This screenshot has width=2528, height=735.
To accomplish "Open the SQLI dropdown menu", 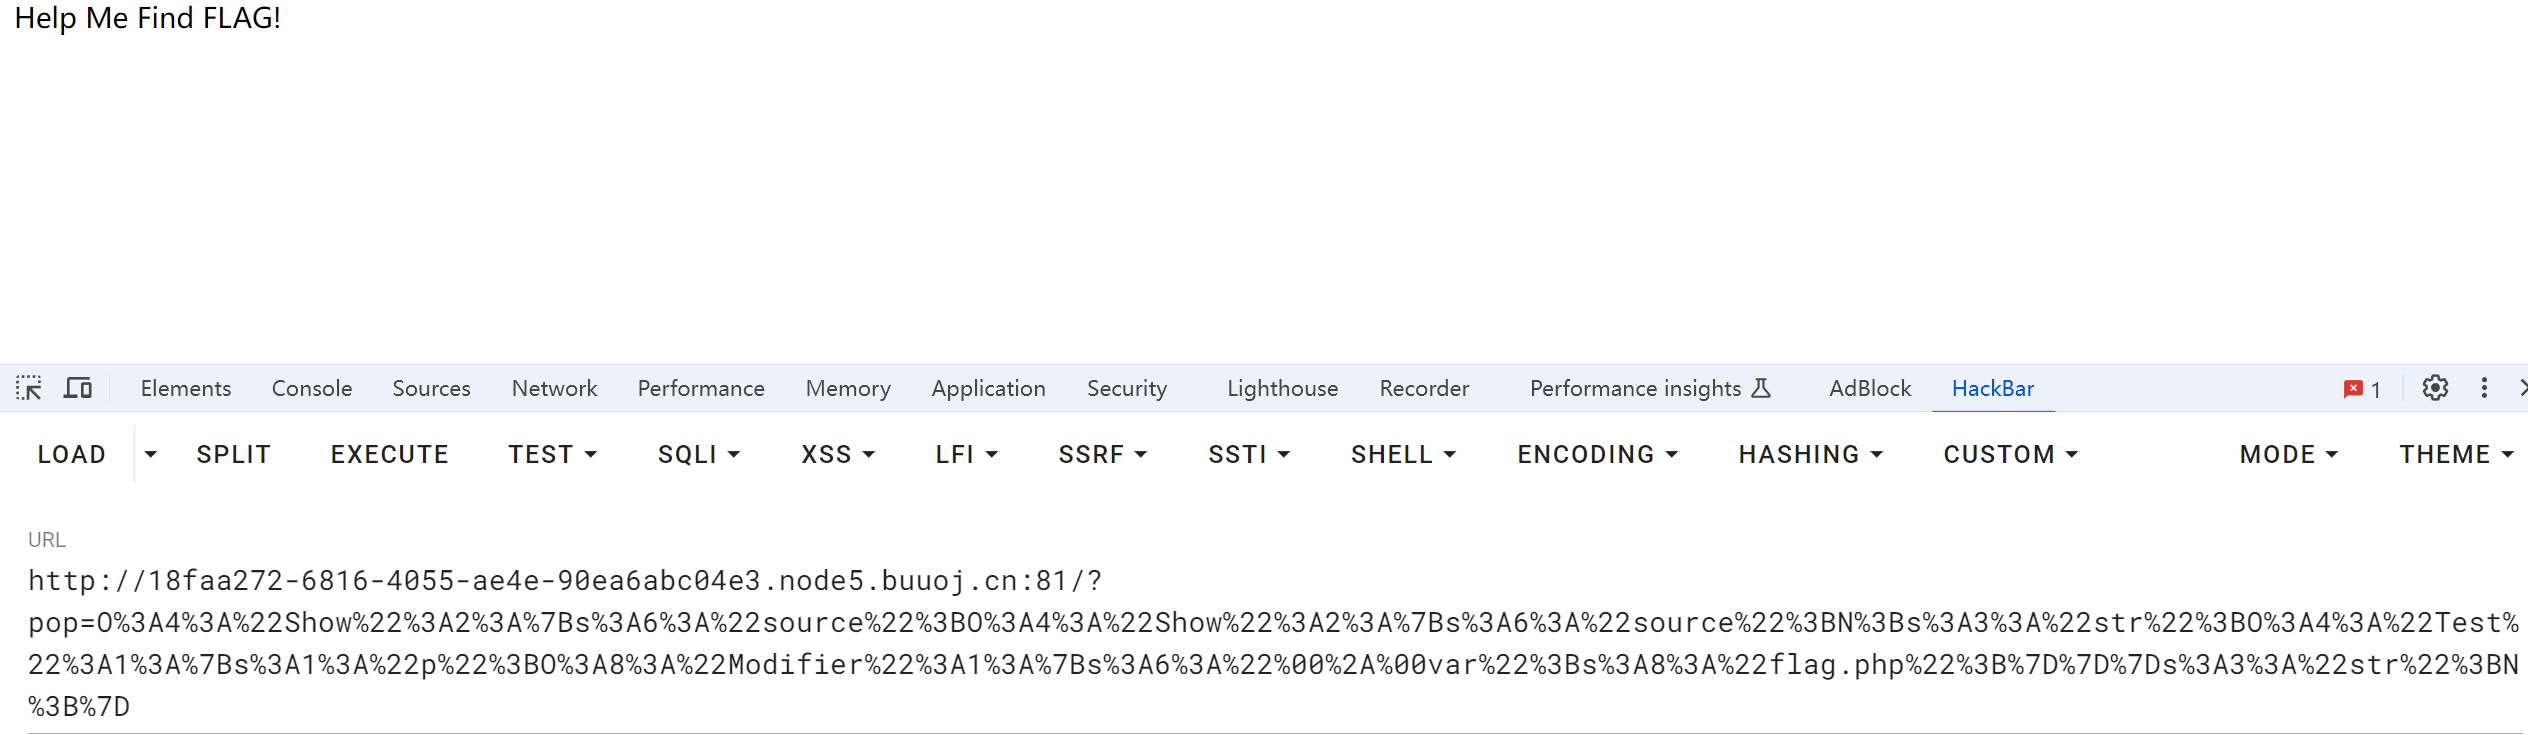I will [699, 454].
